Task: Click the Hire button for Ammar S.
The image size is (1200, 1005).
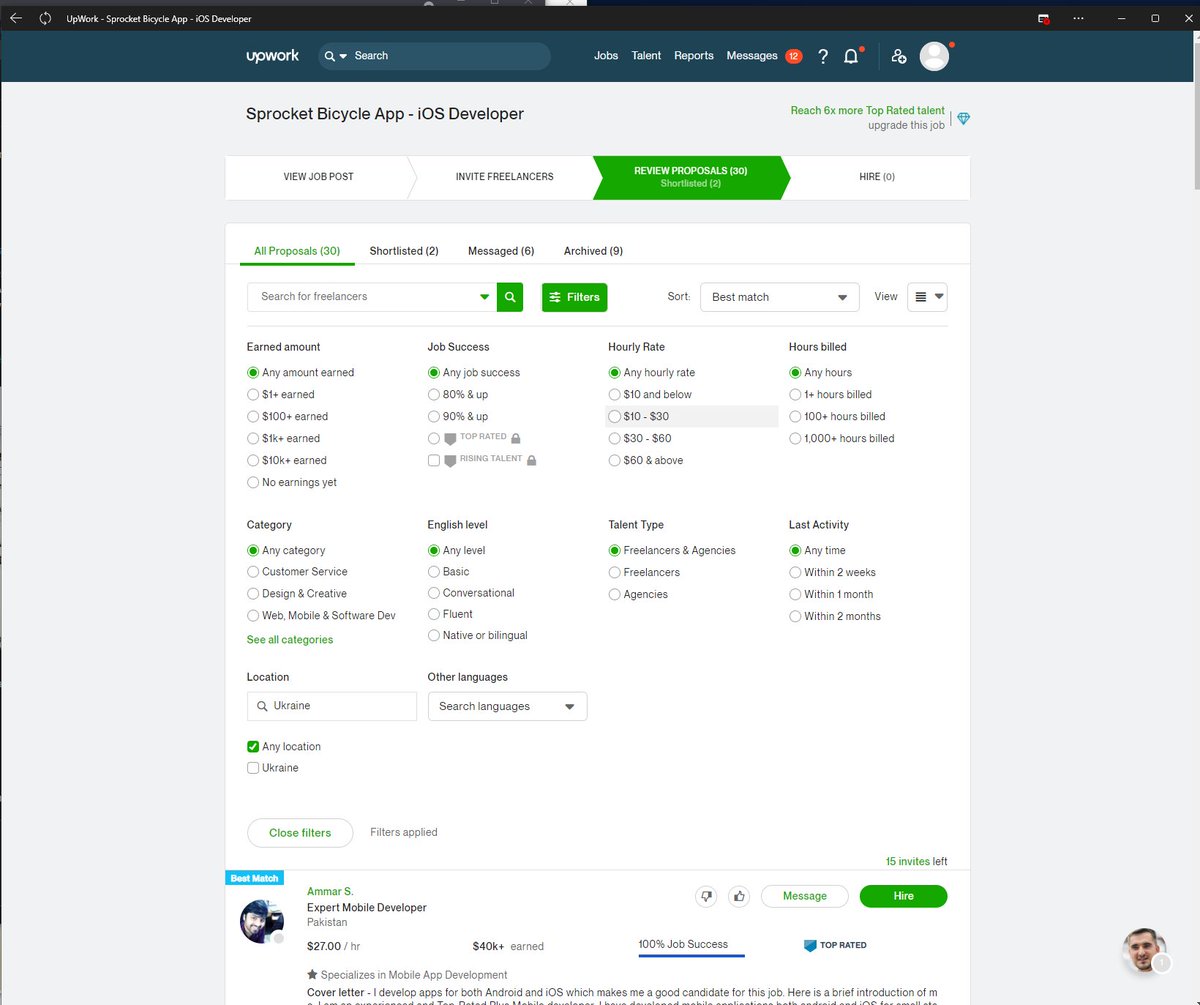Action: pos(903,896)
